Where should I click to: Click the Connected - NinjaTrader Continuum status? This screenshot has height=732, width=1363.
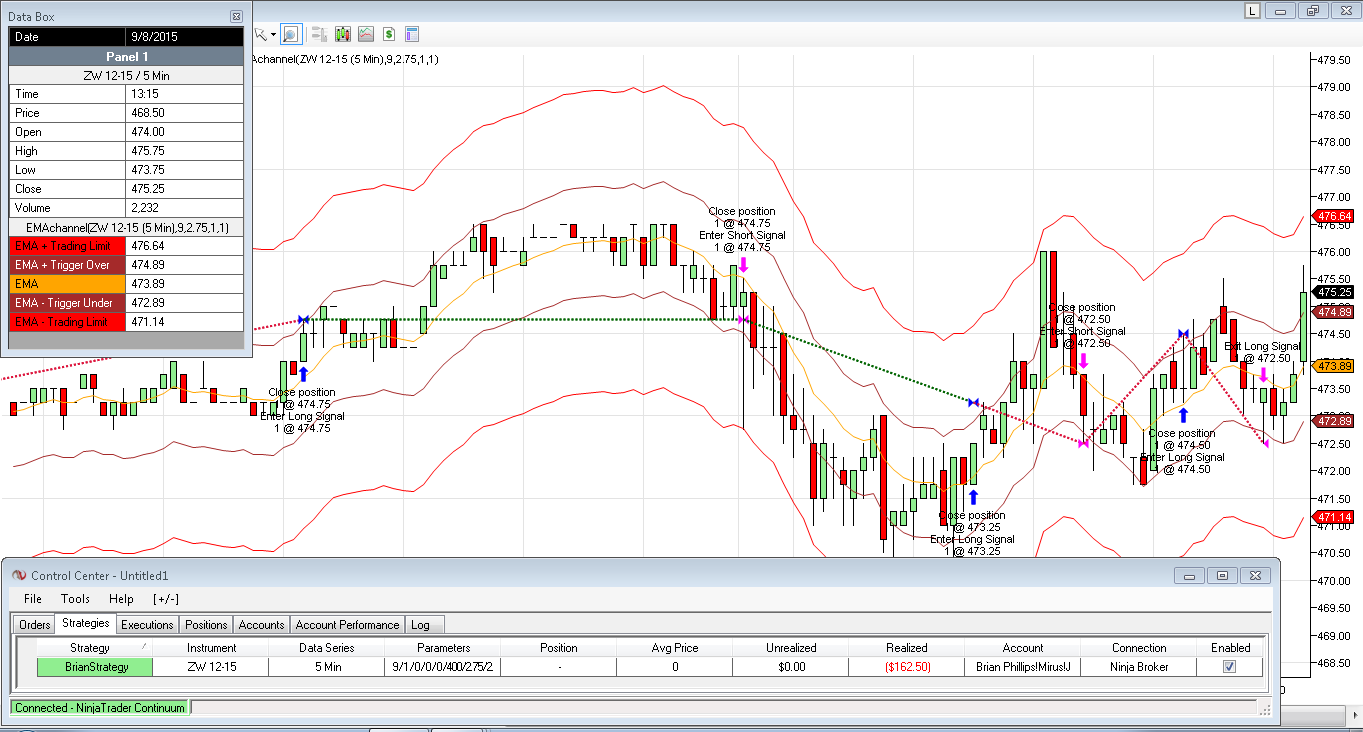(100, 708)
